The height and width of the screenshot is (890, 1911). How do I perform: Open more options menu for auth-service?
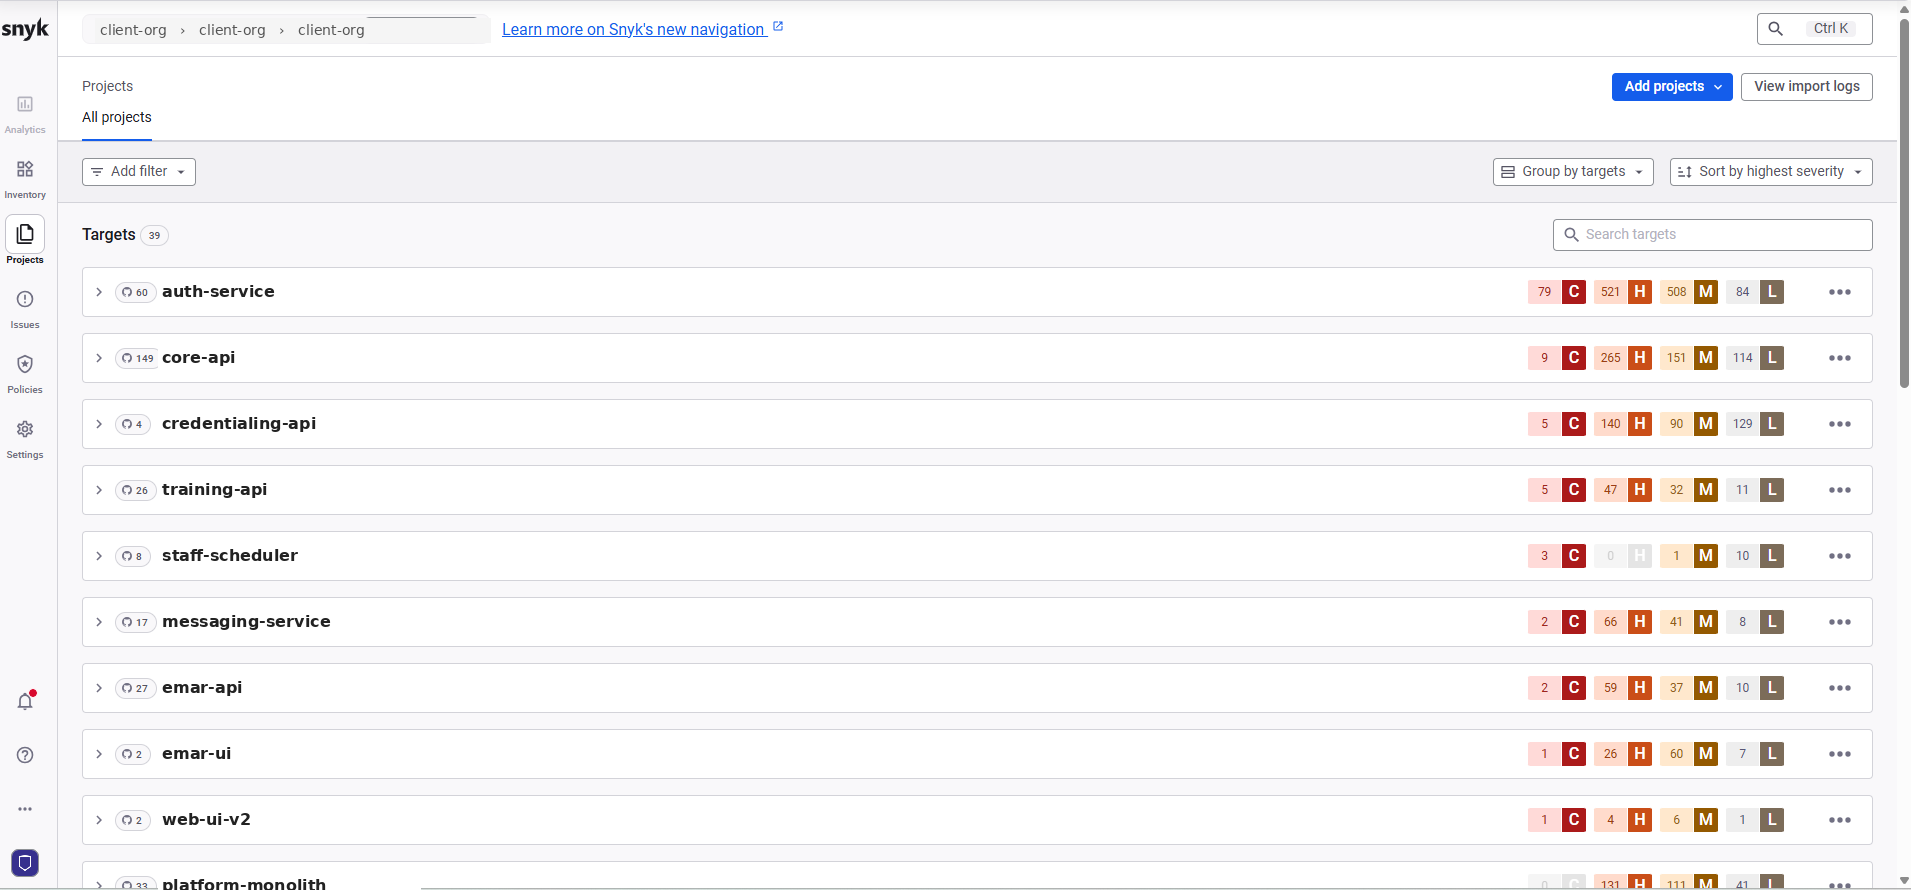pos(1840,292)
